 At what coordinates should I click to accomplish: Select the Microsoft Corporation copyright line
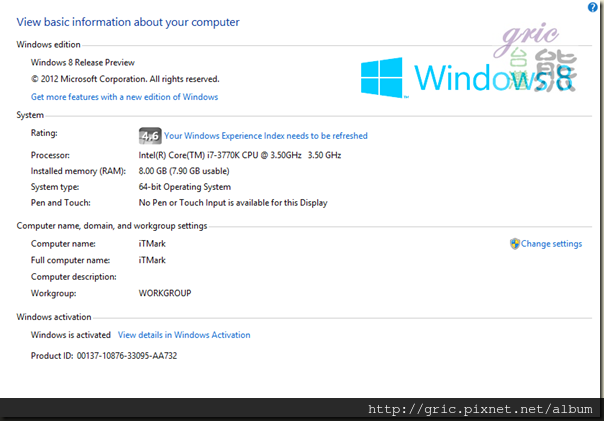(x=125, y=79)
